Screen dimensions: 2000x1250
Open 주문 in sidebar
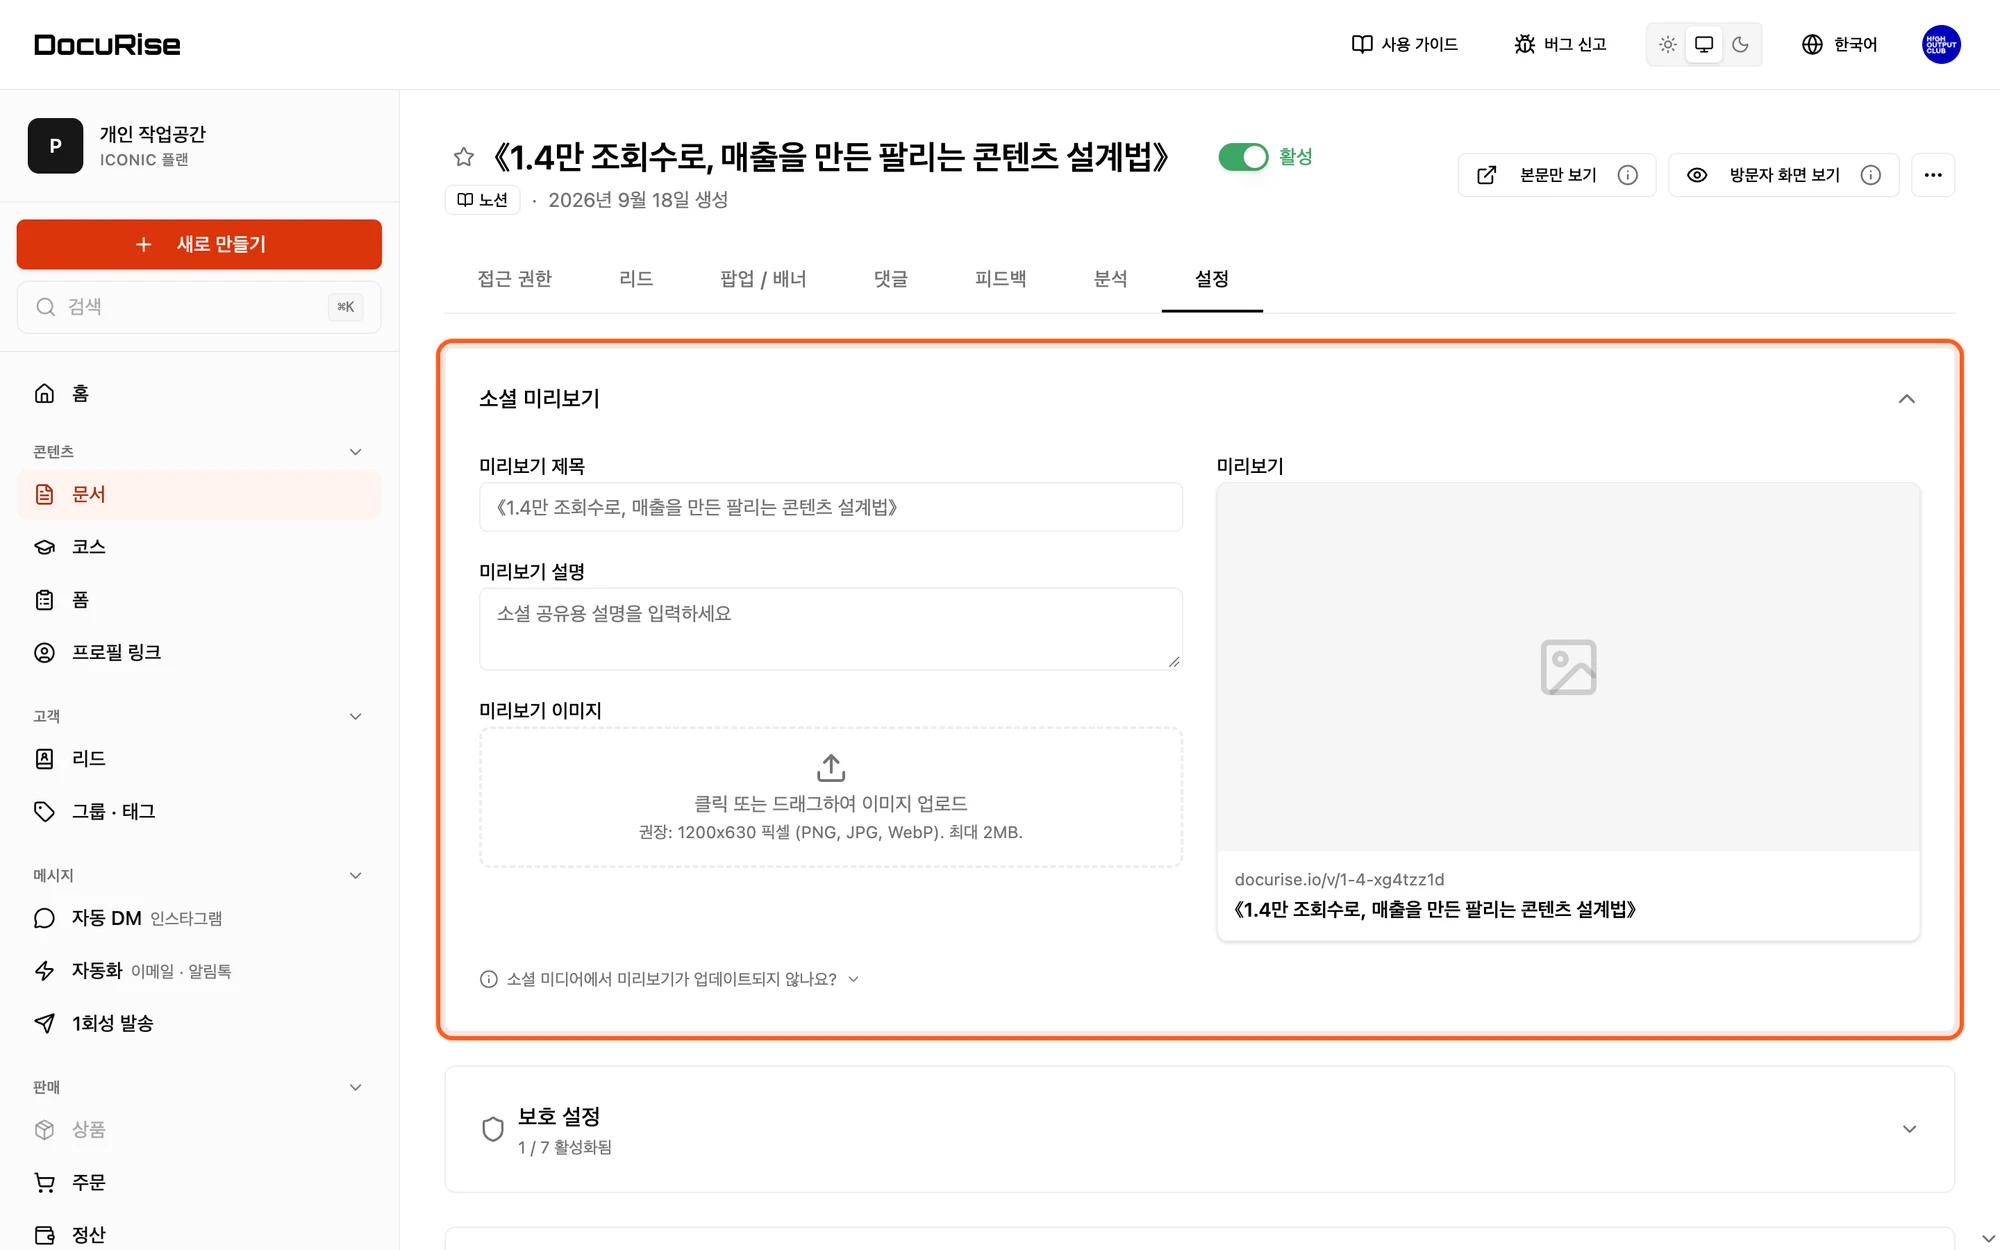[199, 1182]
